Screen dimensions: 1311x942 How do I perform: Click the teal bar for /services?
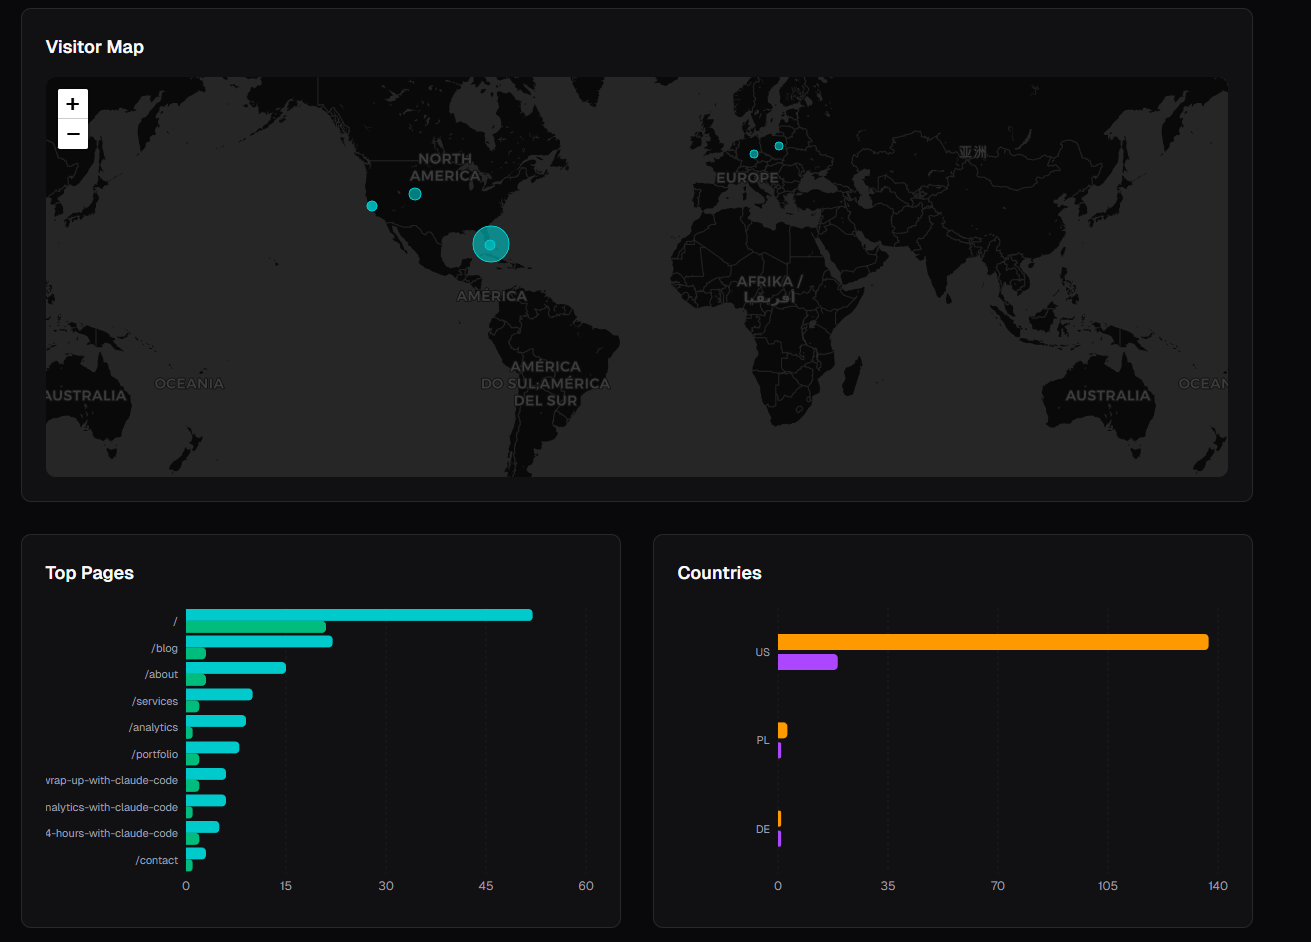(219, 695)
